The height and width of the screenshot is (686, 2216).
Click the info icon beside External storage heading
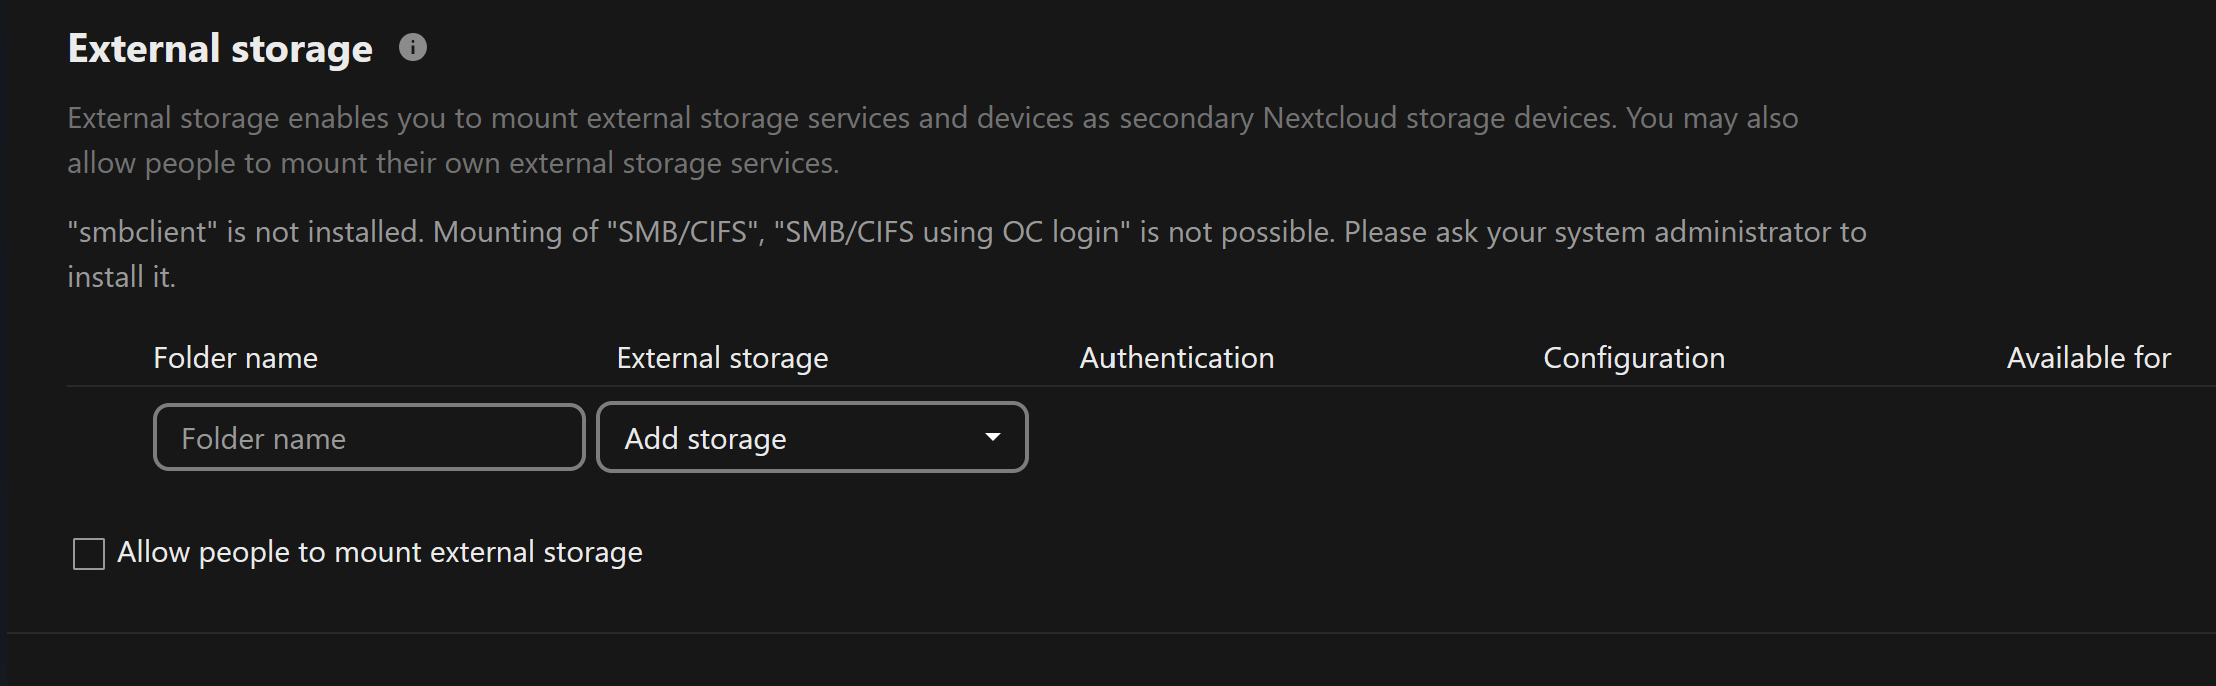tap(412, 47)
